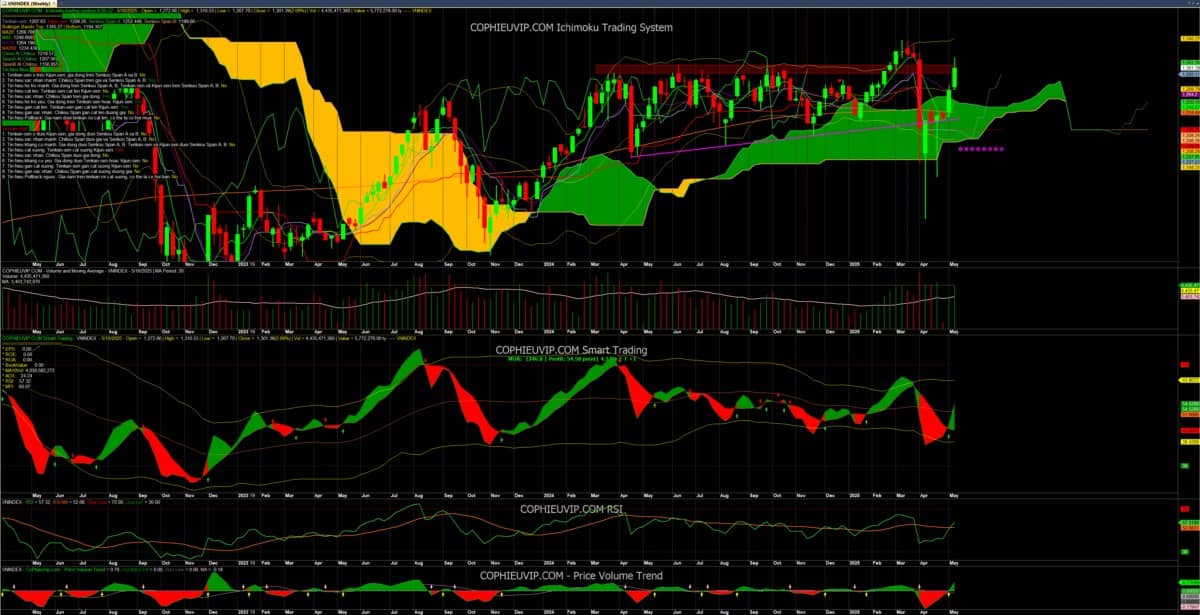Screen dimensions: 1200x615
Task: Click the Volume and Moving Average pane title
Action: coord(93,271)
